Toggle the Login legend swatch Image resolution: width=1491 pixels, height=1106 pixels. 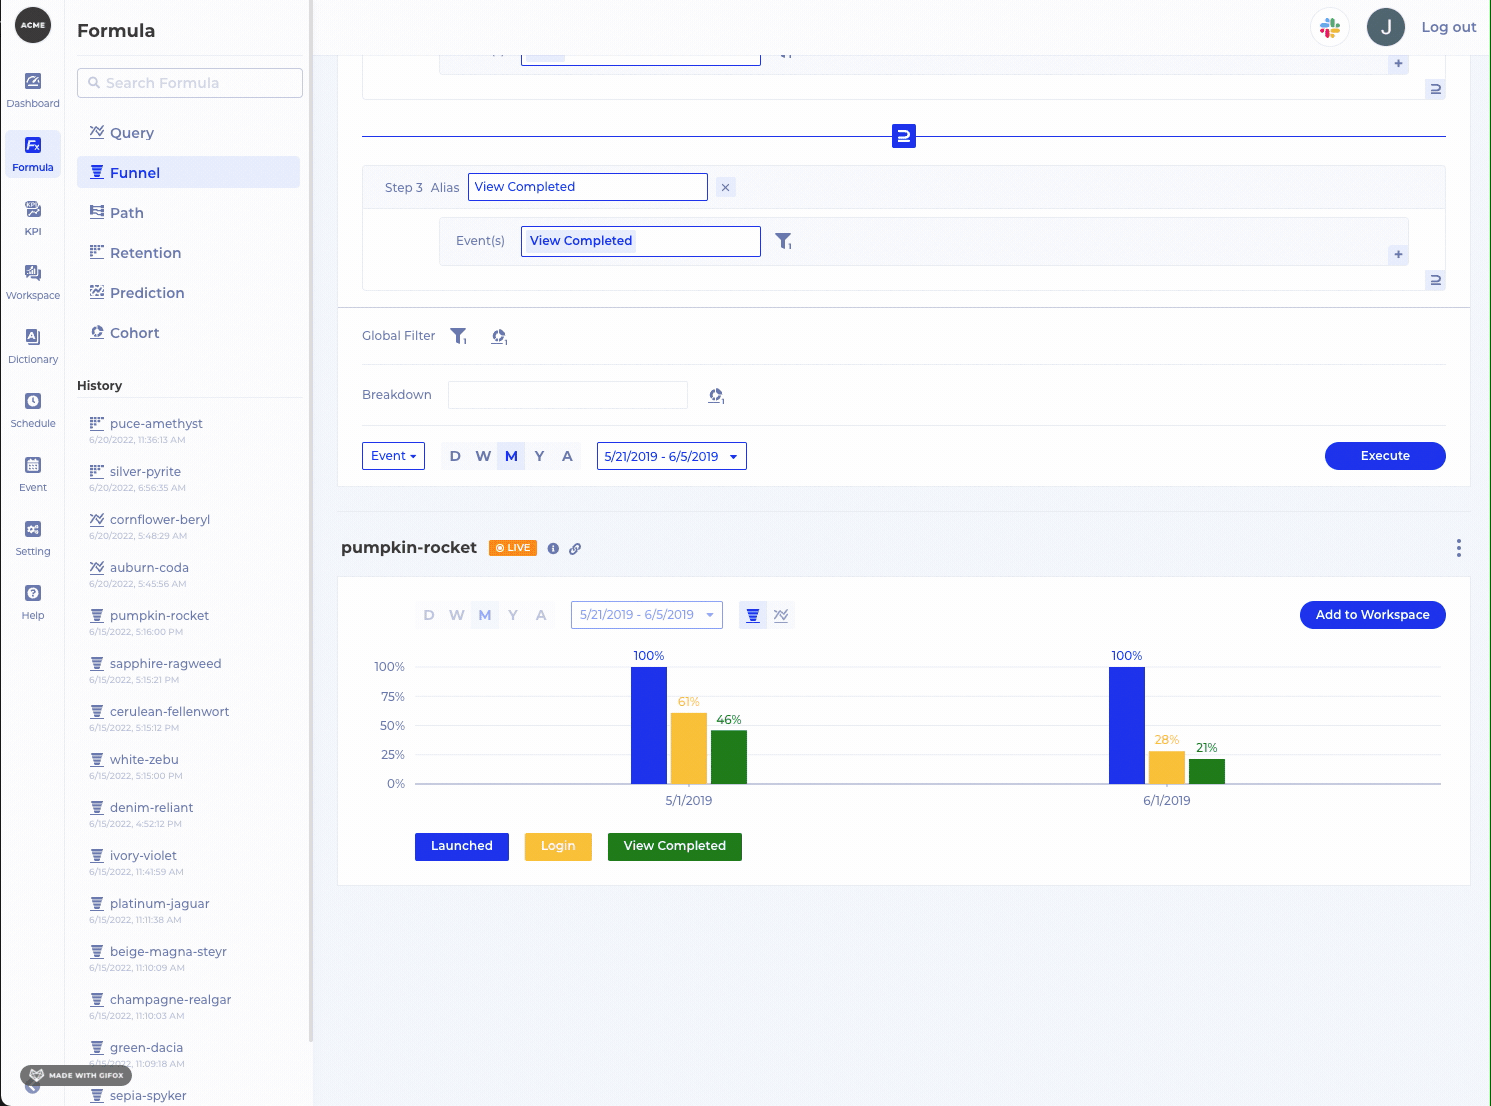coord(558,847)
